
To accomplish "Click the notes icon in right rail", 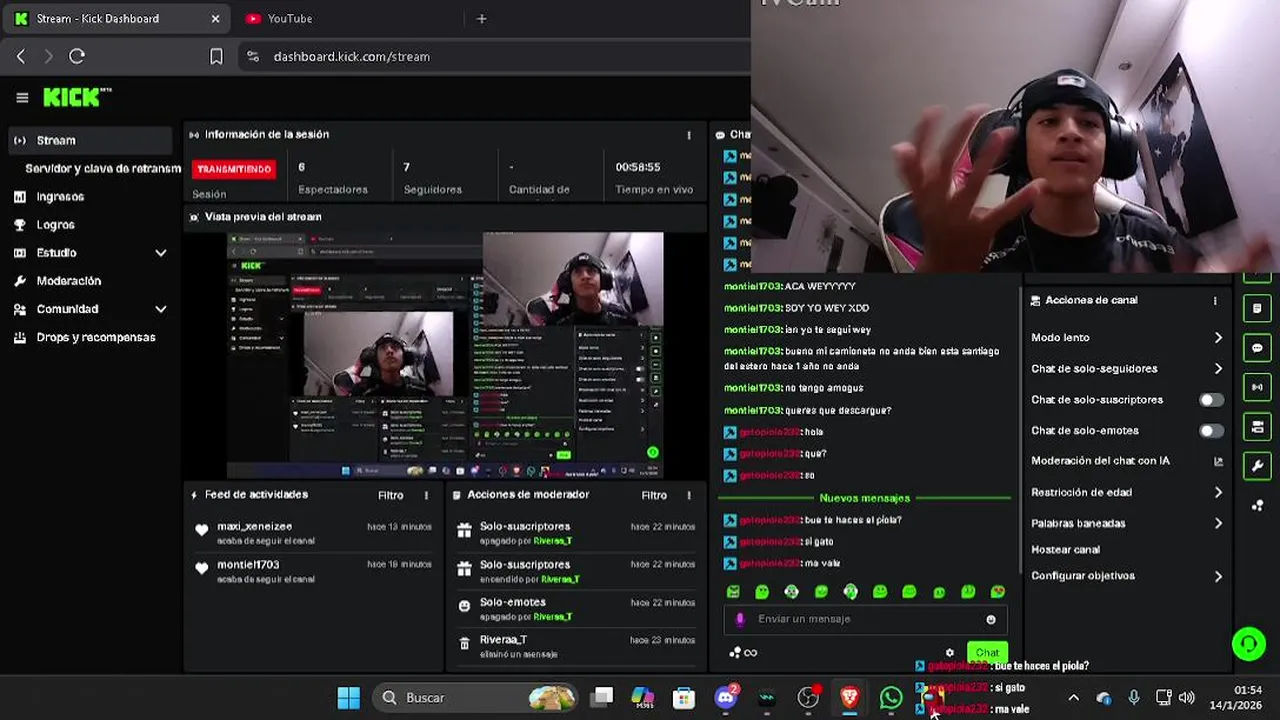I will 1257,309.
